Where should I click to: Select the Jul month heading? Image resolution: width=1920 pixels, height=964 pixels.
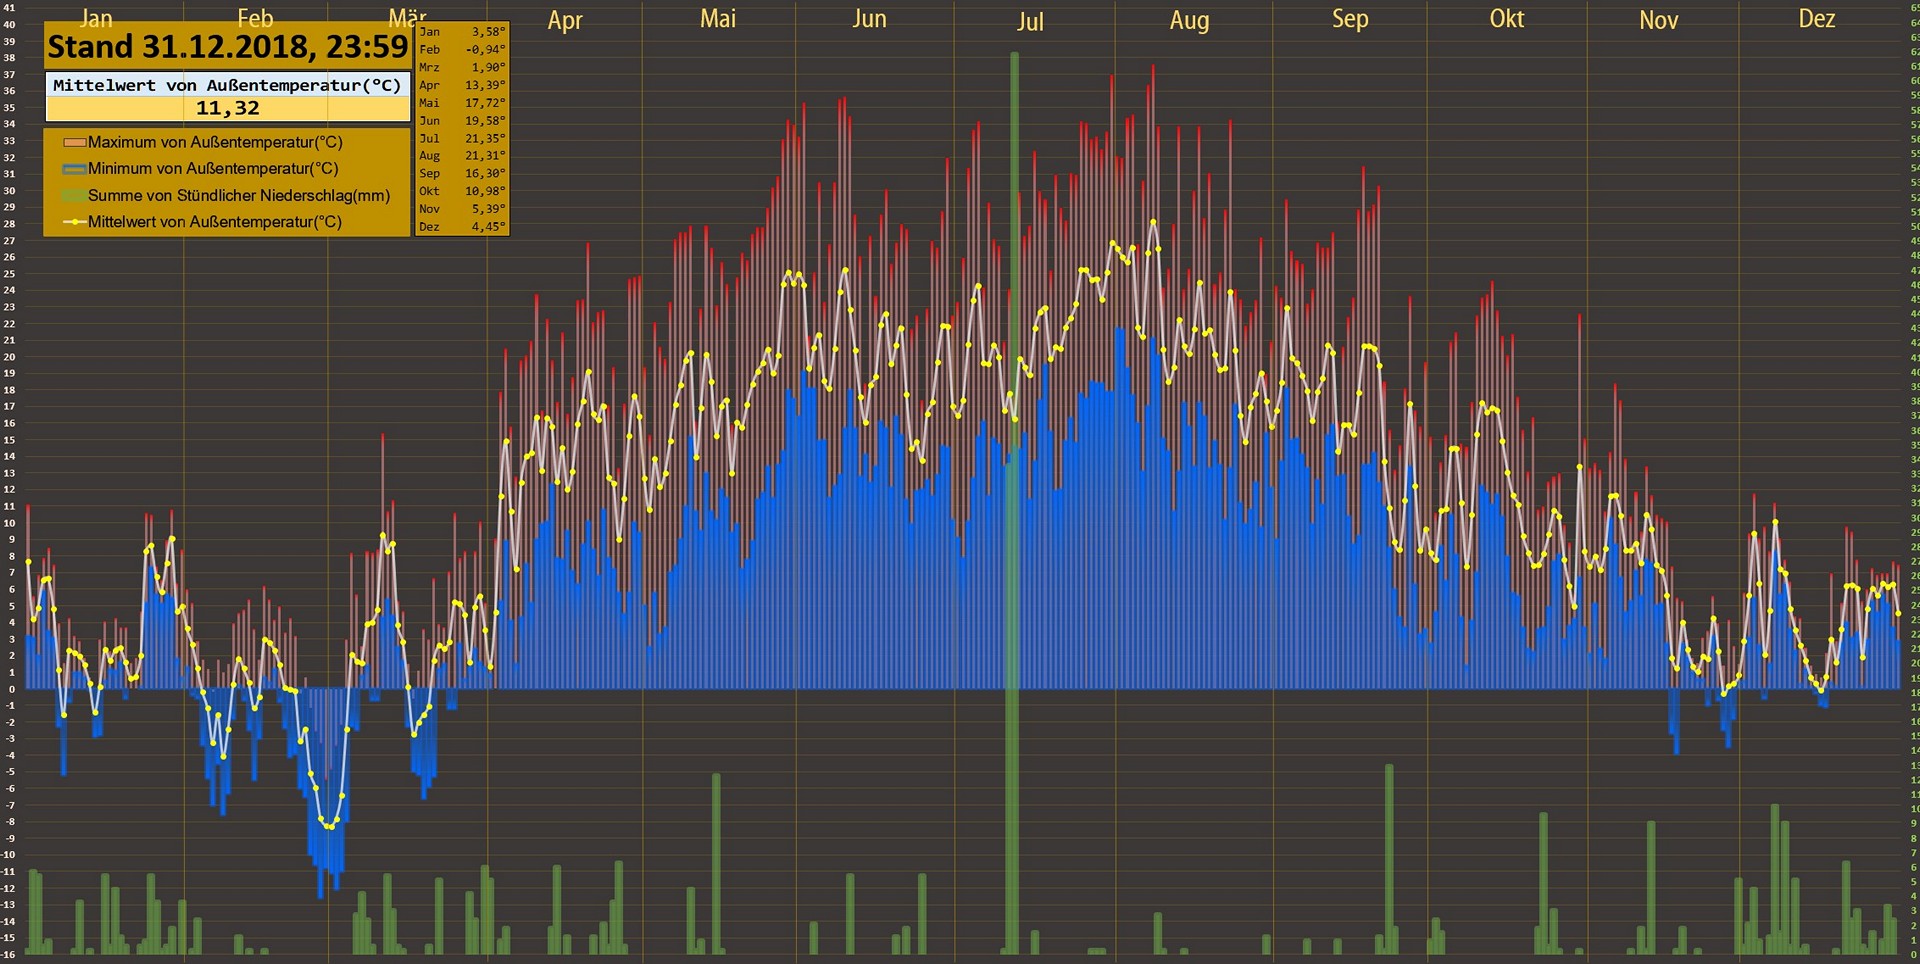[1030, 22]
